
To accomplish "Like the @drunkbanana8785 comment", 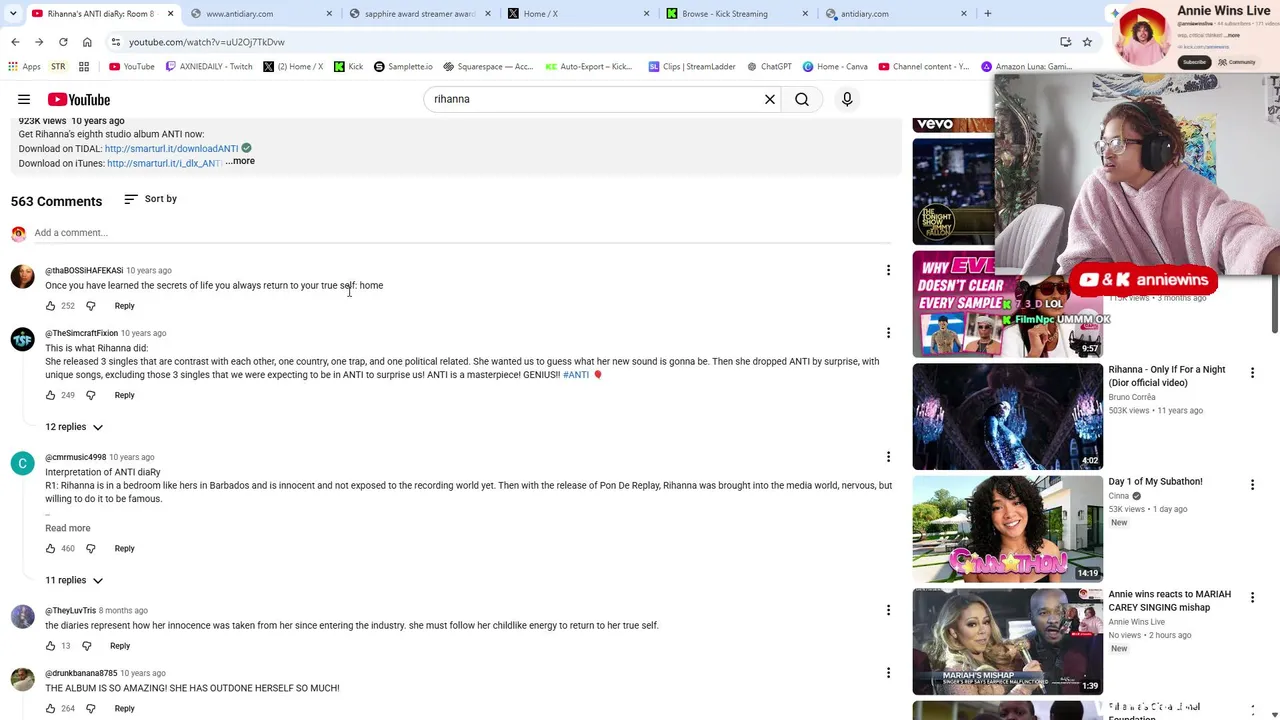I will click(50, 709).
